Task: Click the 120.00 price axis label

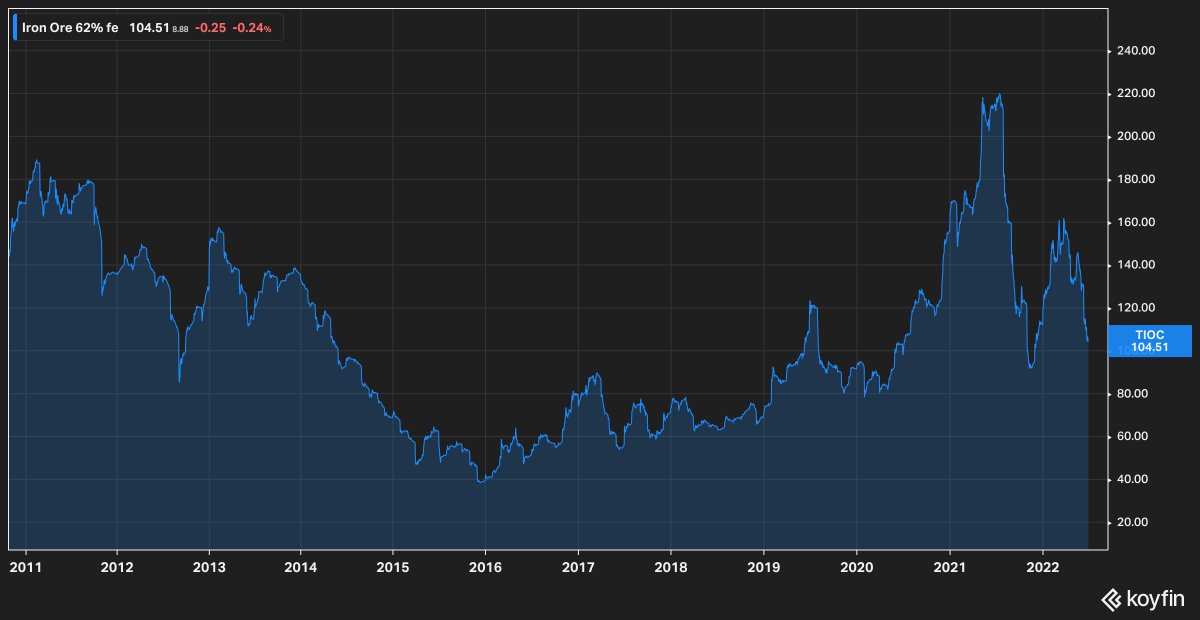Action: click(1138, 308)
